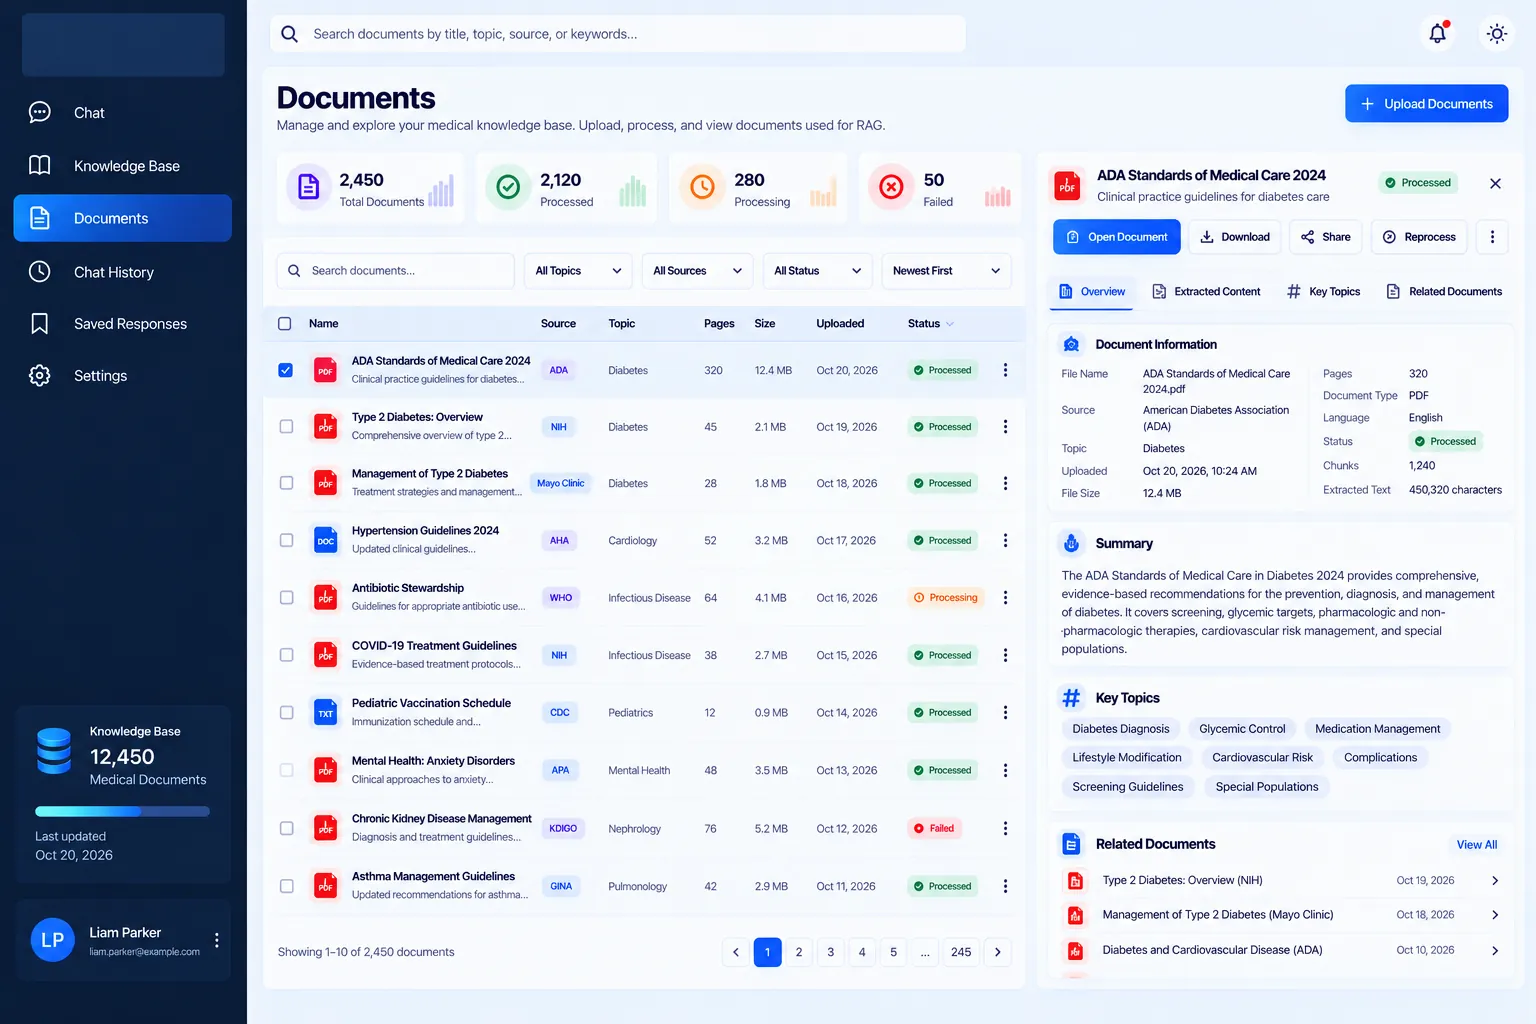Open Type 2 Diabetes: Overview (NIH) related arrow

(x=1495, y=881)
